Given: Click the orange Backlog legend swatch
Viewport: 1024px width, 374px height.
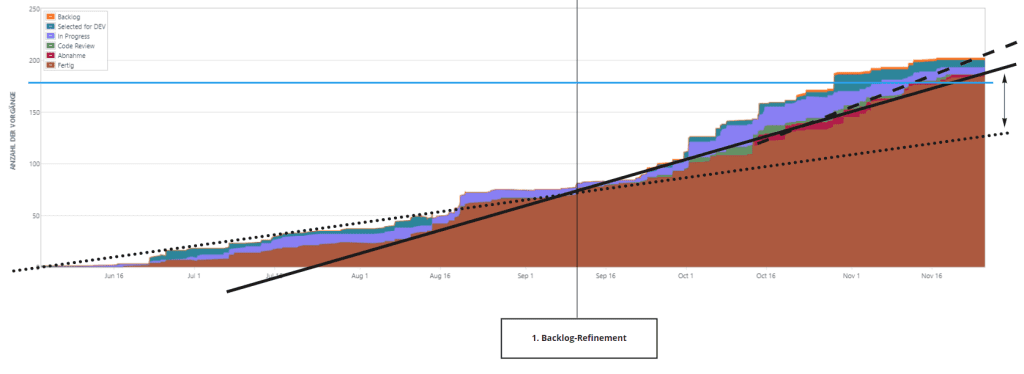Looking at the screenshot, I should (50, 16).
